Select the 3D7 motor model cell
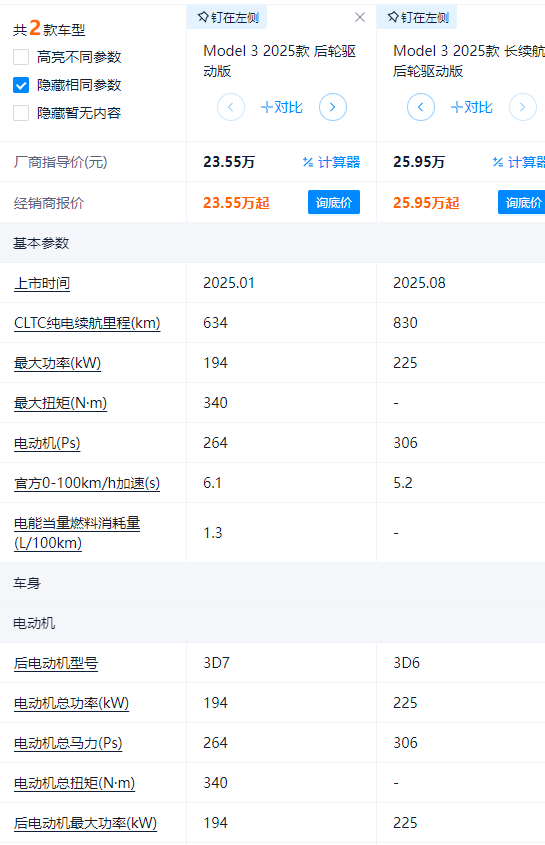 tap(216, 663)
